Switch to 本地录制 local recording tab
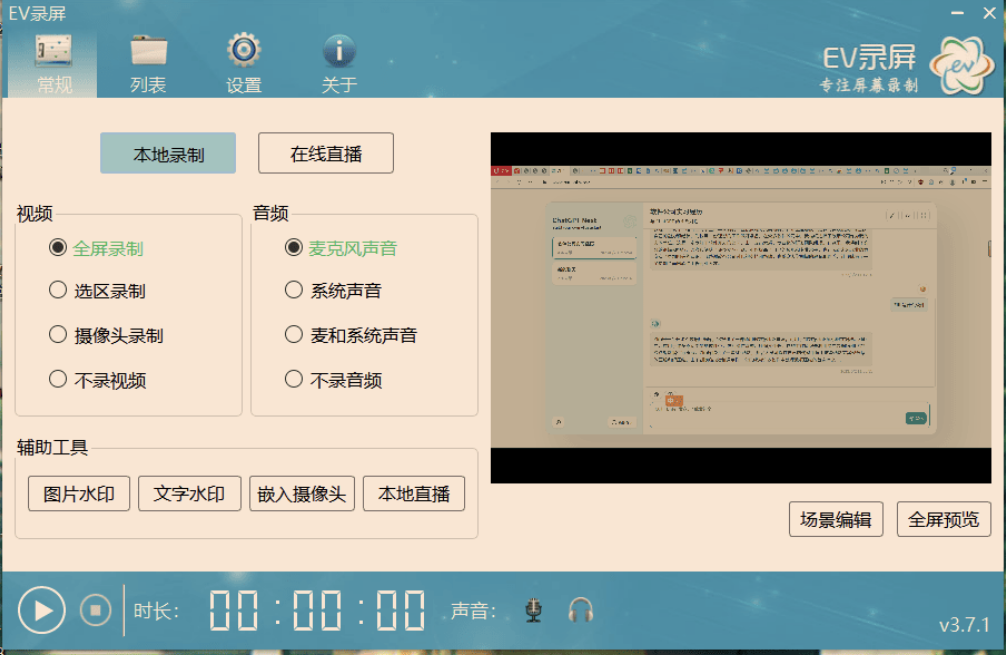This screenshot has width=1006, height=655. [x=167, y=152]
